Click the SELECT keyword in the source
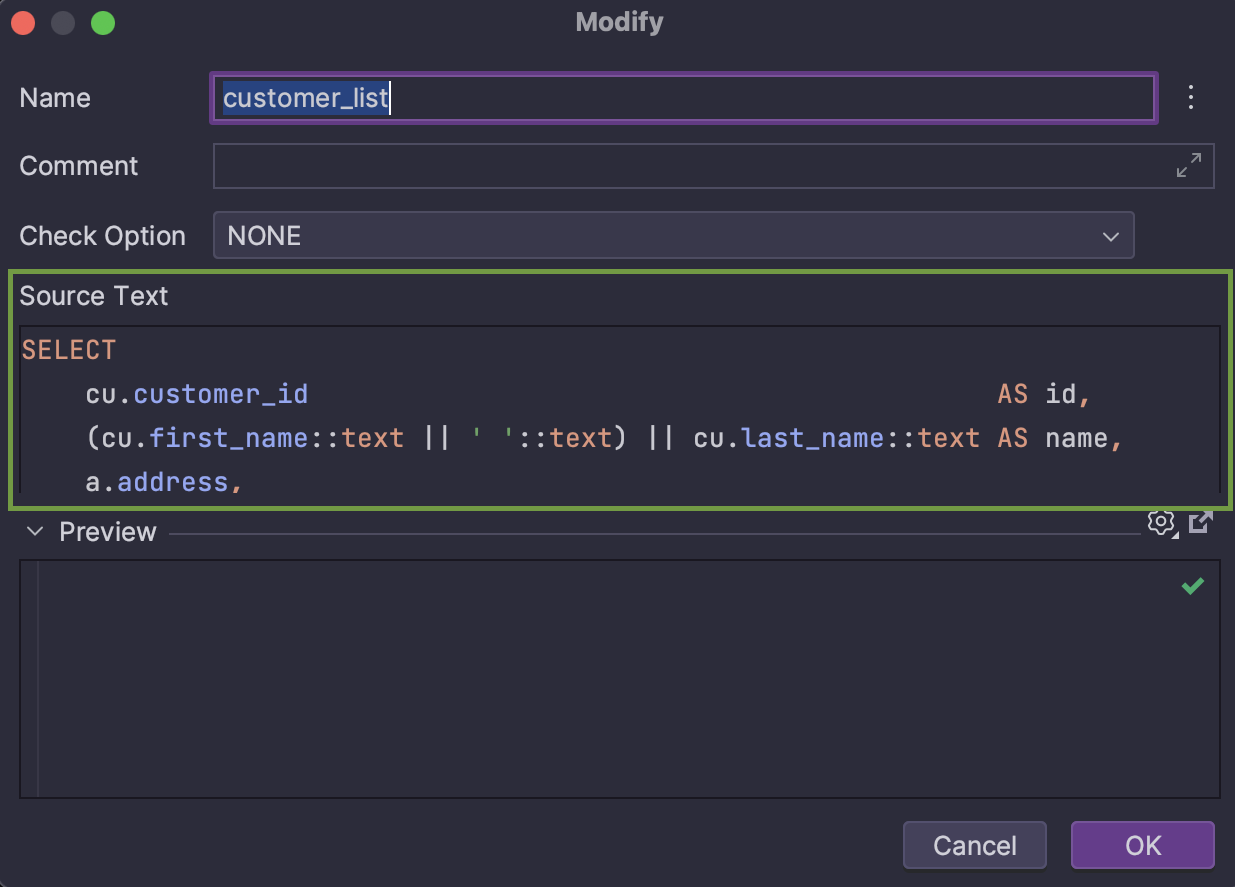The image size is (1235, 887). tap(68, 349)
